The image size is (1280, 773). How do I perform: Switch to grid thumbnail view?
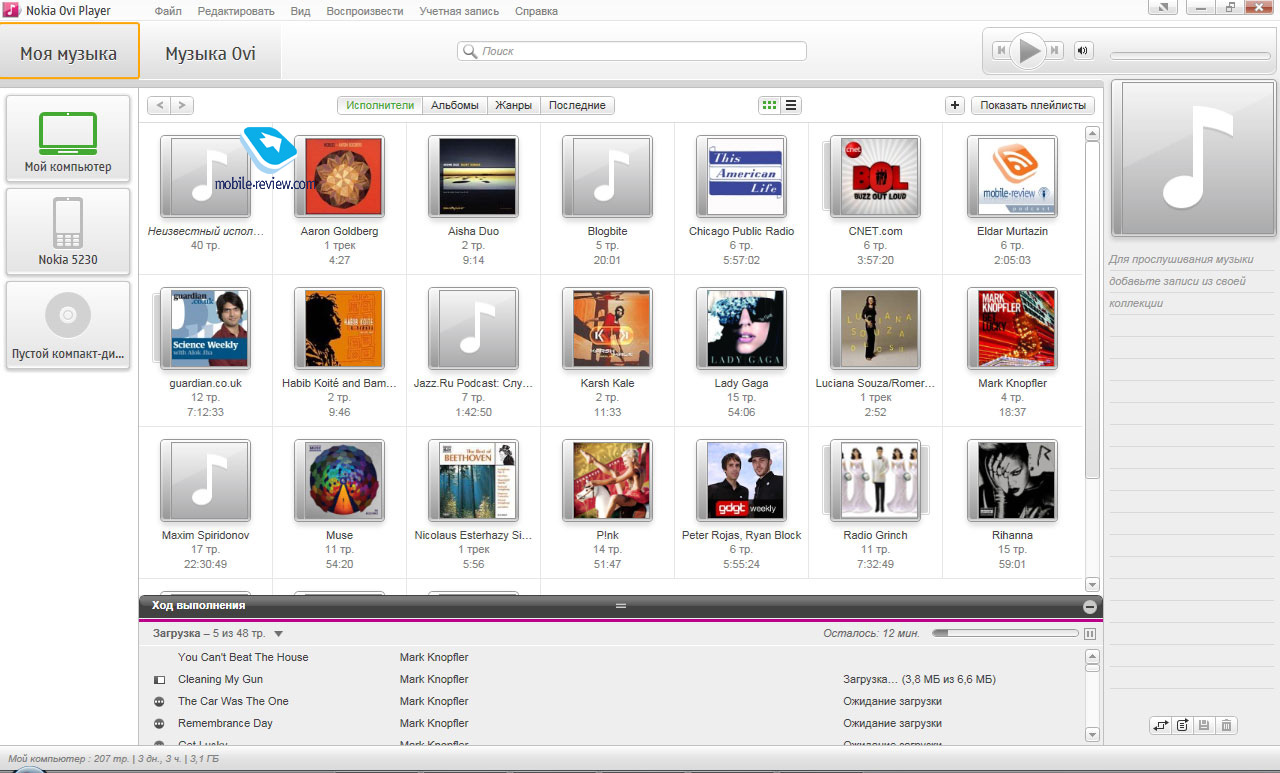pyautogui.click(x=769, y=105)
